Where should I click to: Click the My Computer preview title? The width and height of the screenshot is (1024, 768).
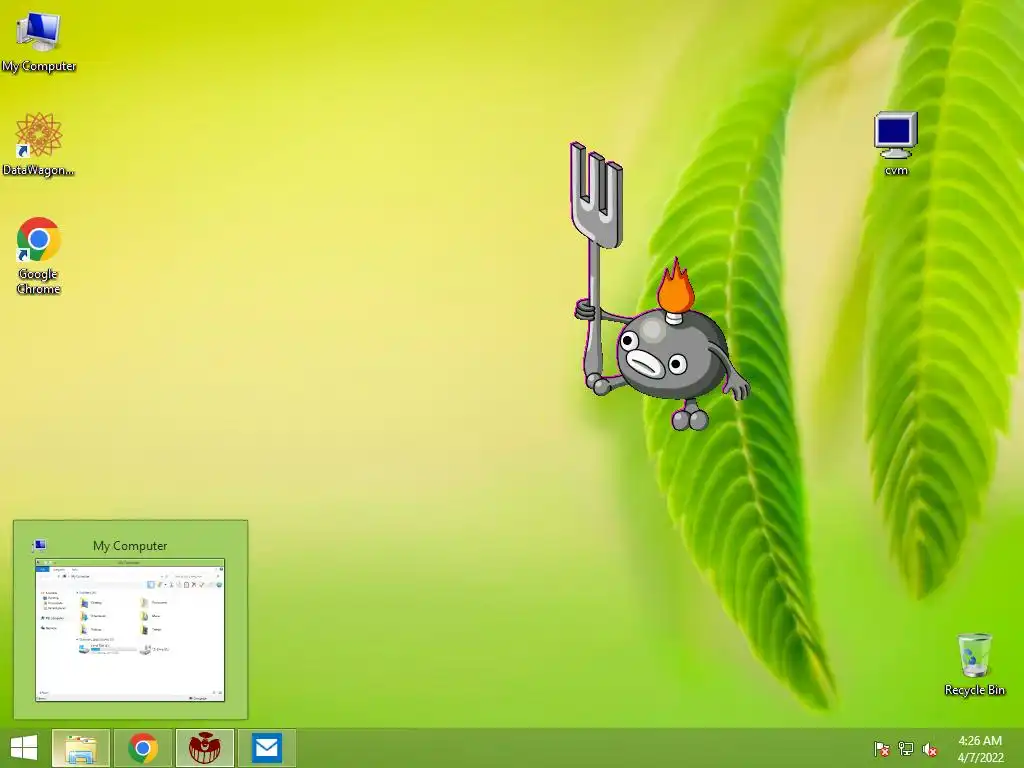pos(130,545)
